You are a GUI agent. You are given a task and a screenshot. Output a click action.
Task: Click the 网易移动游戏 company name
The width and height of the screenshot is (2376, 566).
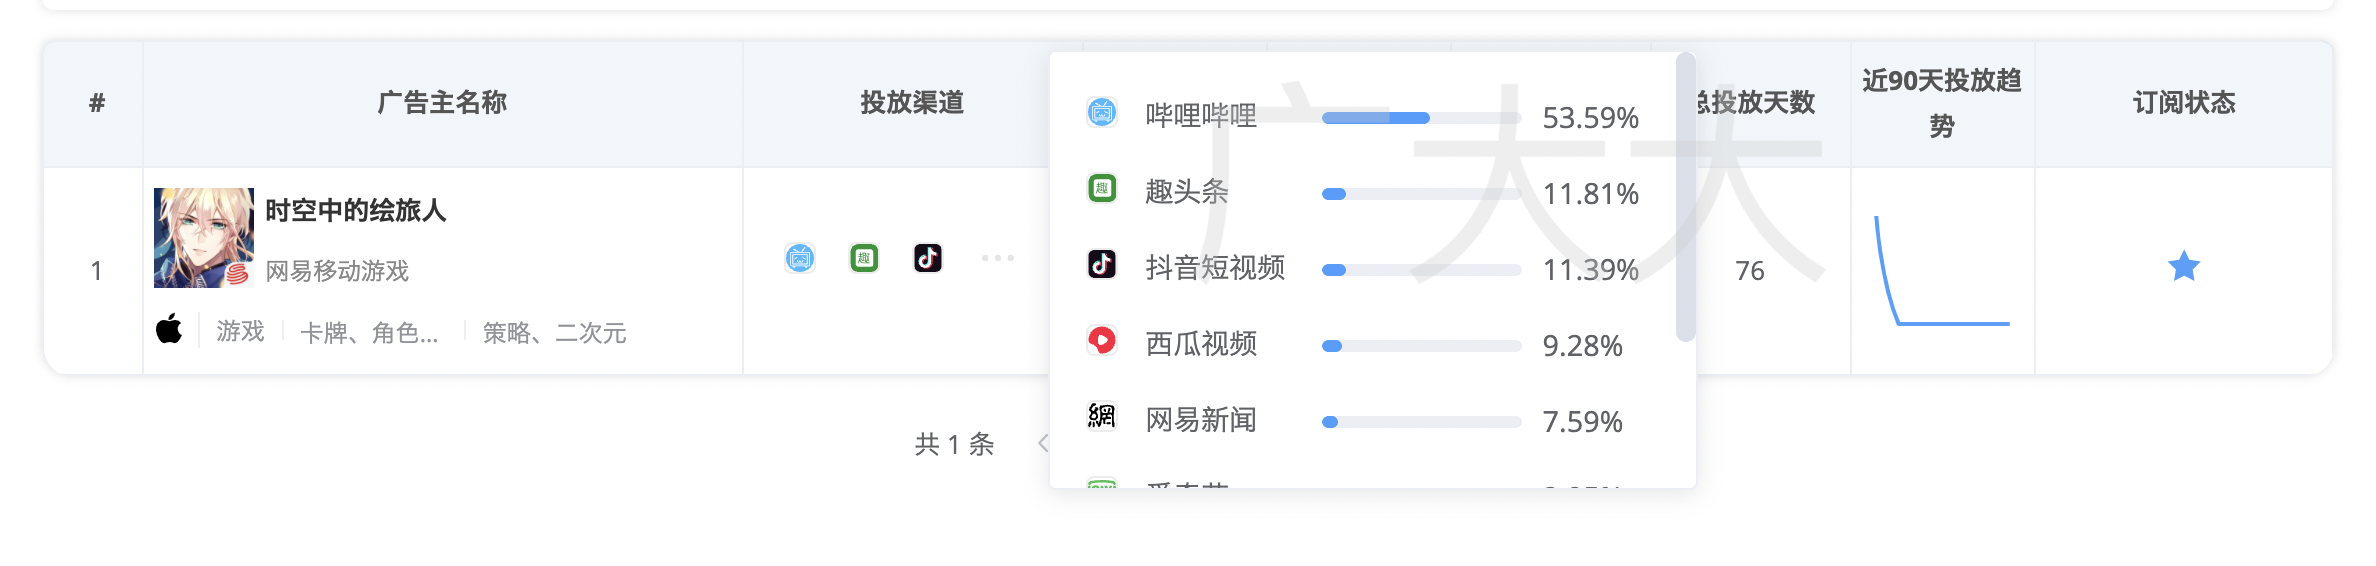[x=337, y=271]
